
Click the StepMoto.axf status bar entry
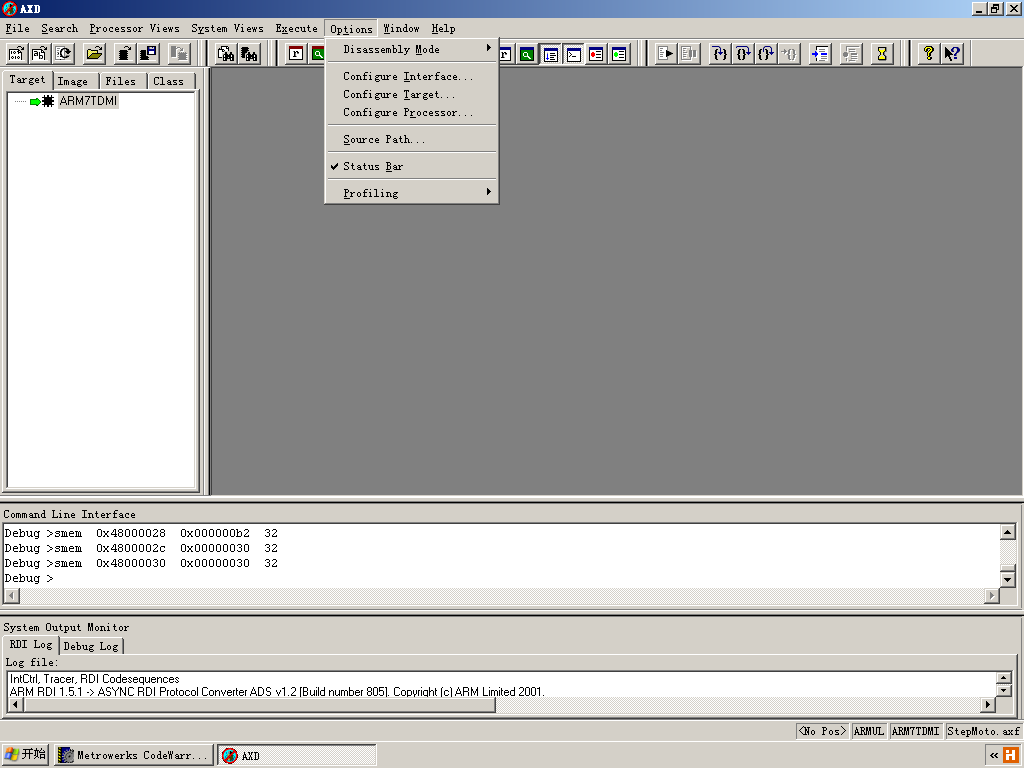tap(983, 731)
